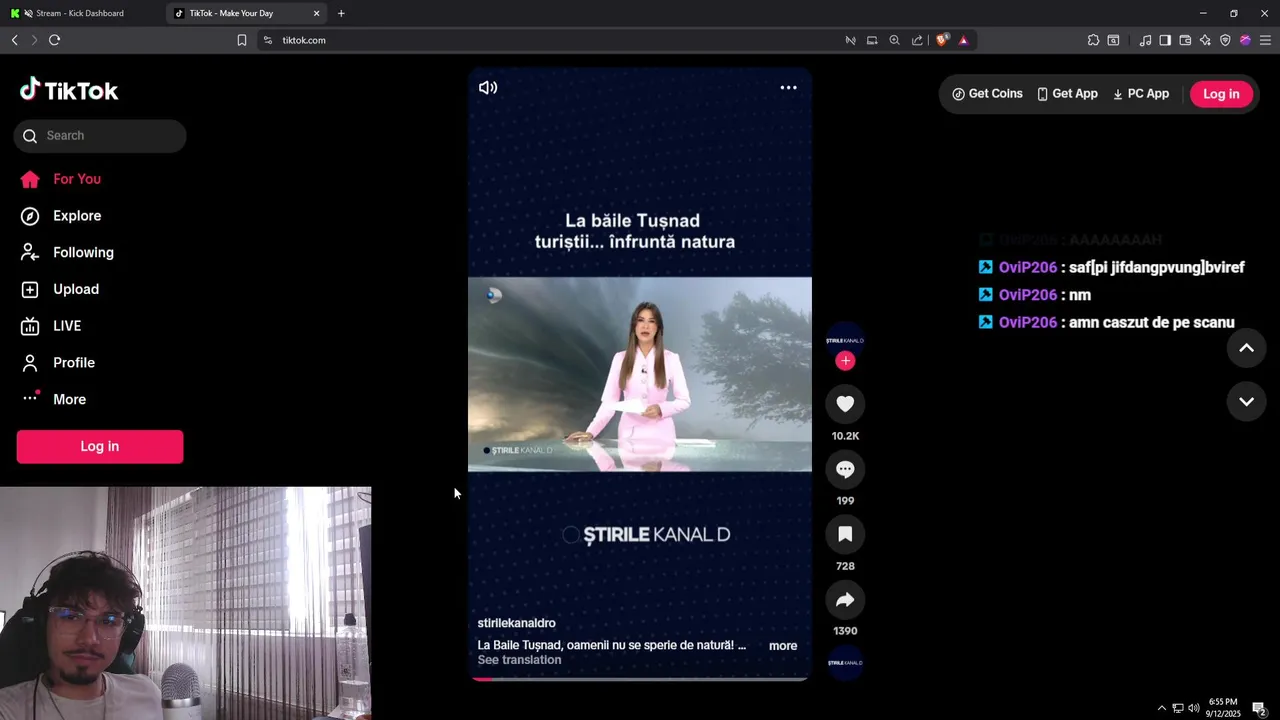Click Get Coins
This screenshot has height=720, width=1280.
(987, 94)
